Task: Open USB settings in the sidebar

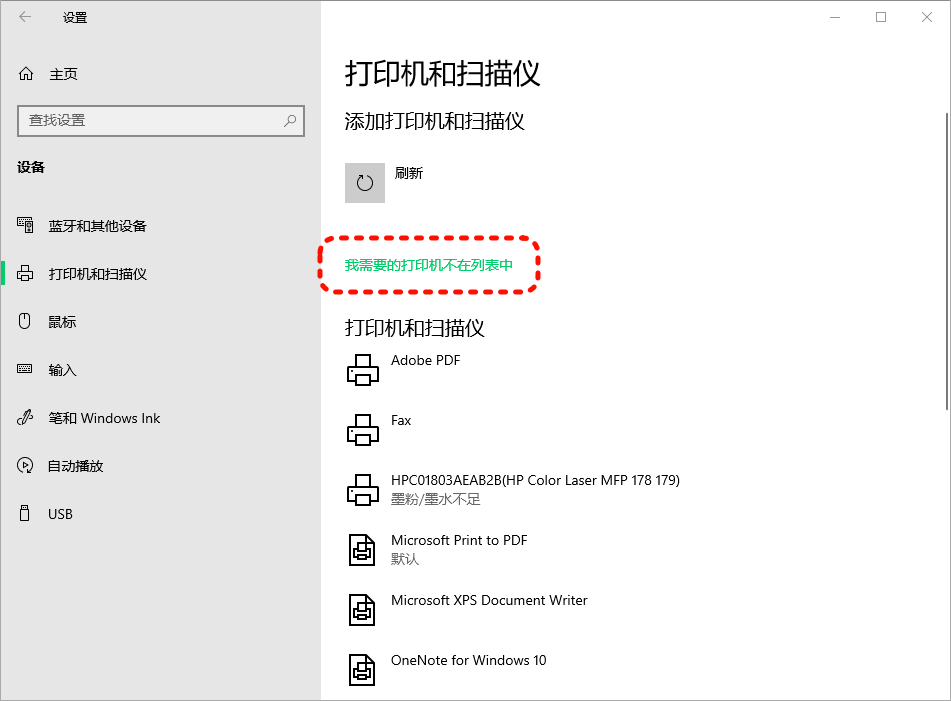Action: coord(58,513)
